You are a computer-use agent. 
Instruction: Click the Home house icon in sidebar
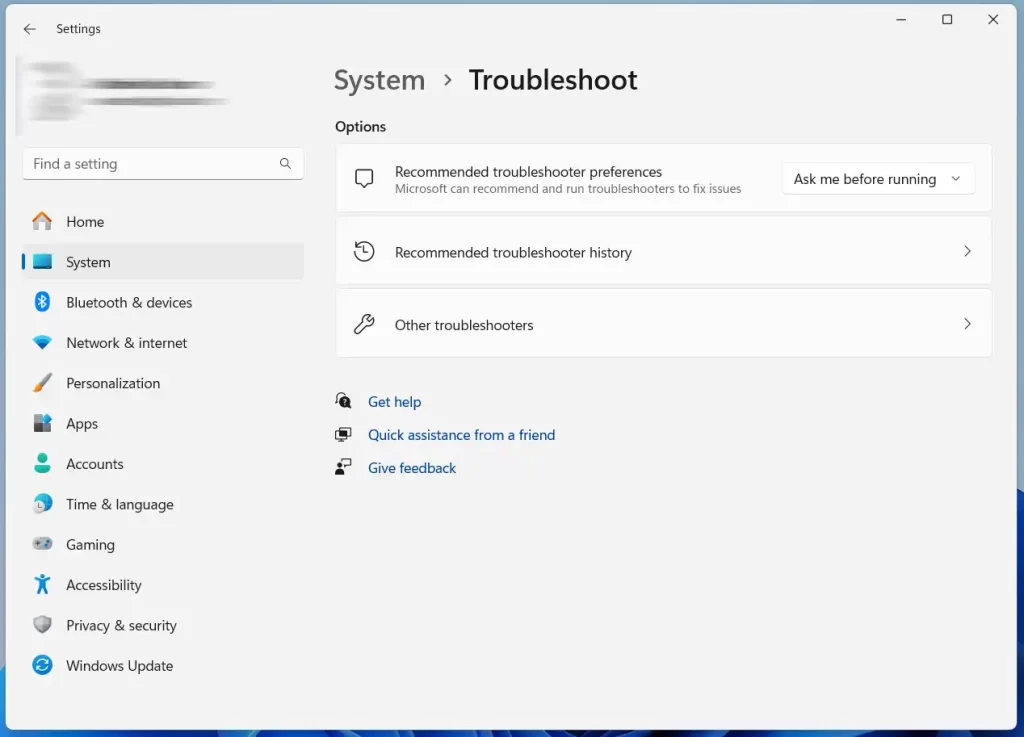(x=42, y=221)
